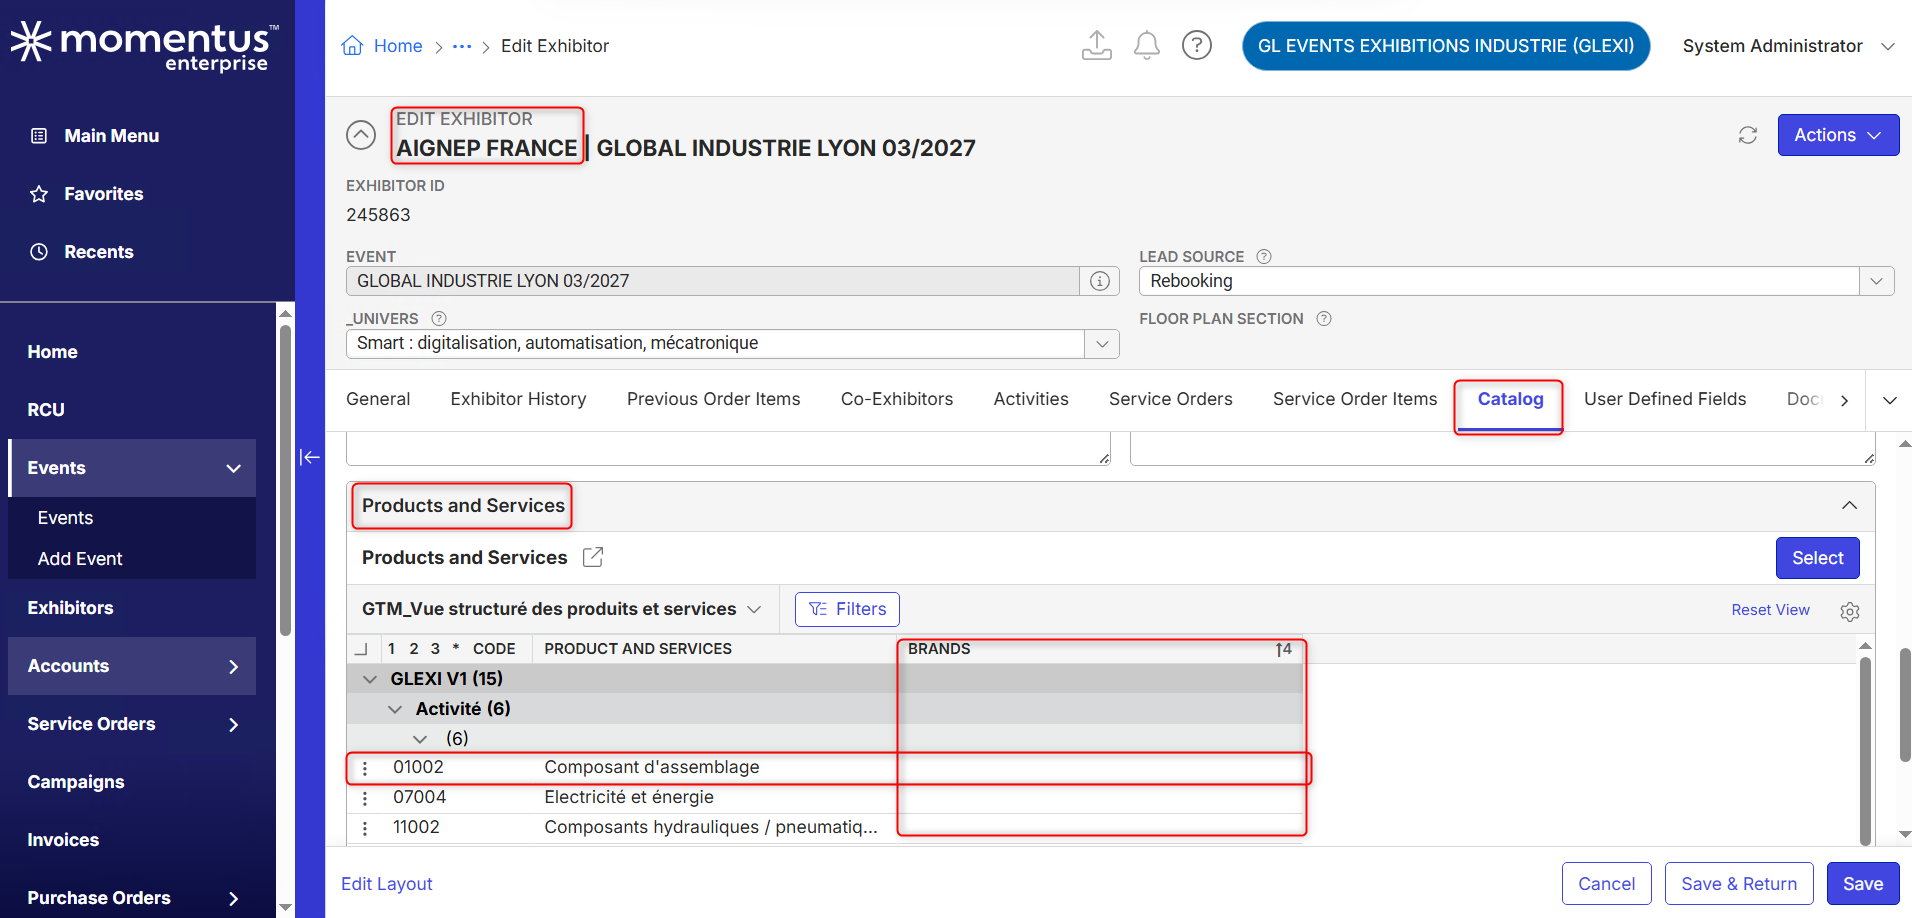Click the products grid vertical scrollbar
The image size is (1912, 918).
1865,750
